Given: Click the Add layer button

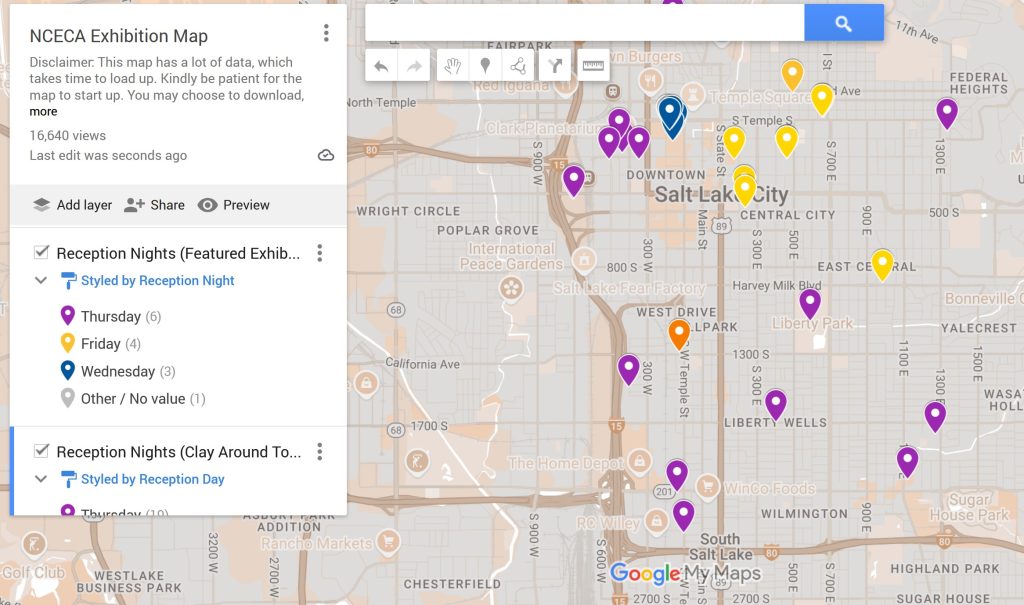Looking at the screenshot, I should 72,205.
